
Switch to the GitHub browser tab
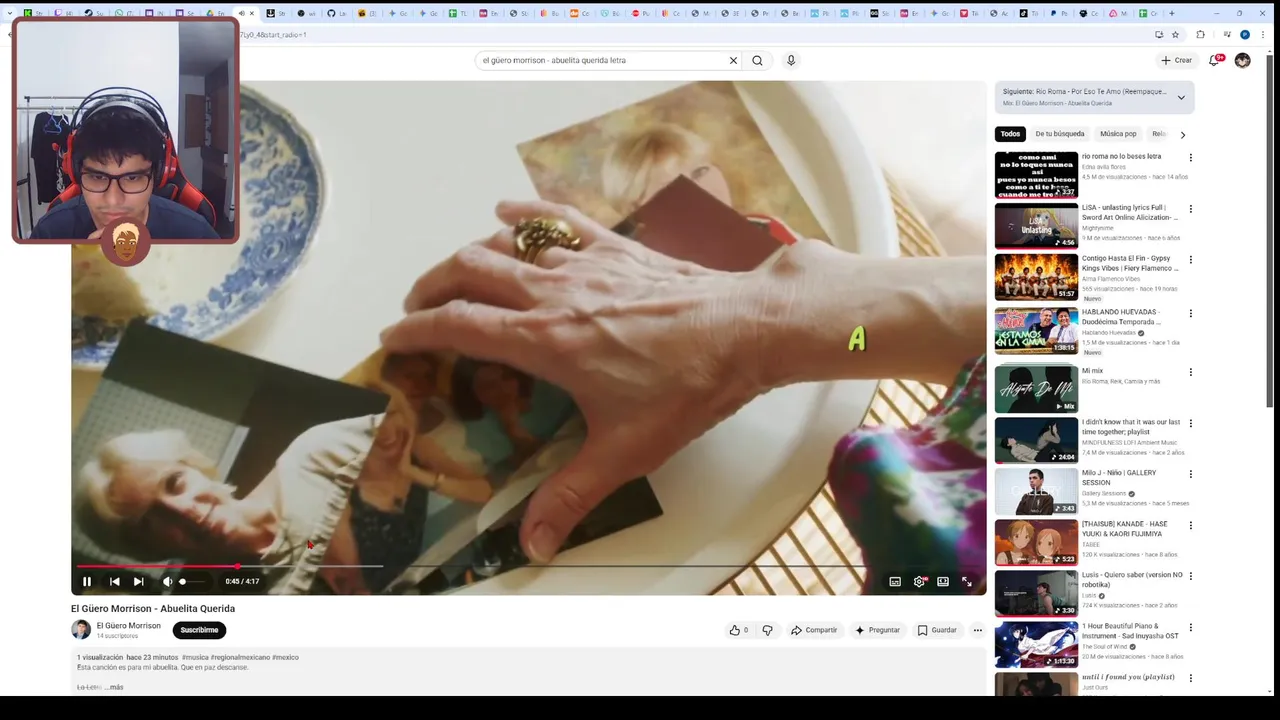[x=336, y=13]
